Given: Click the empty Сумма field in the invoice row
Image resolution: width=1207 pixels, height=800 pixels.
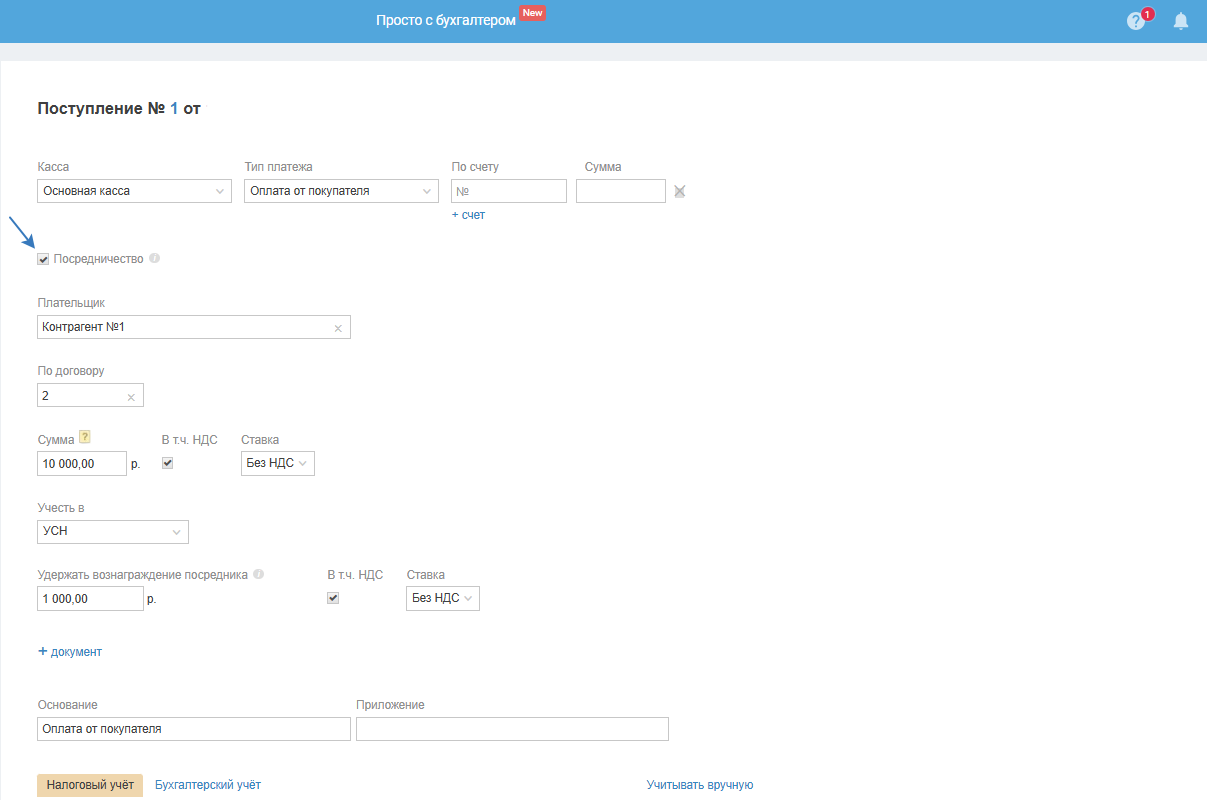Looking at the screenshot, I should point(621,191).
